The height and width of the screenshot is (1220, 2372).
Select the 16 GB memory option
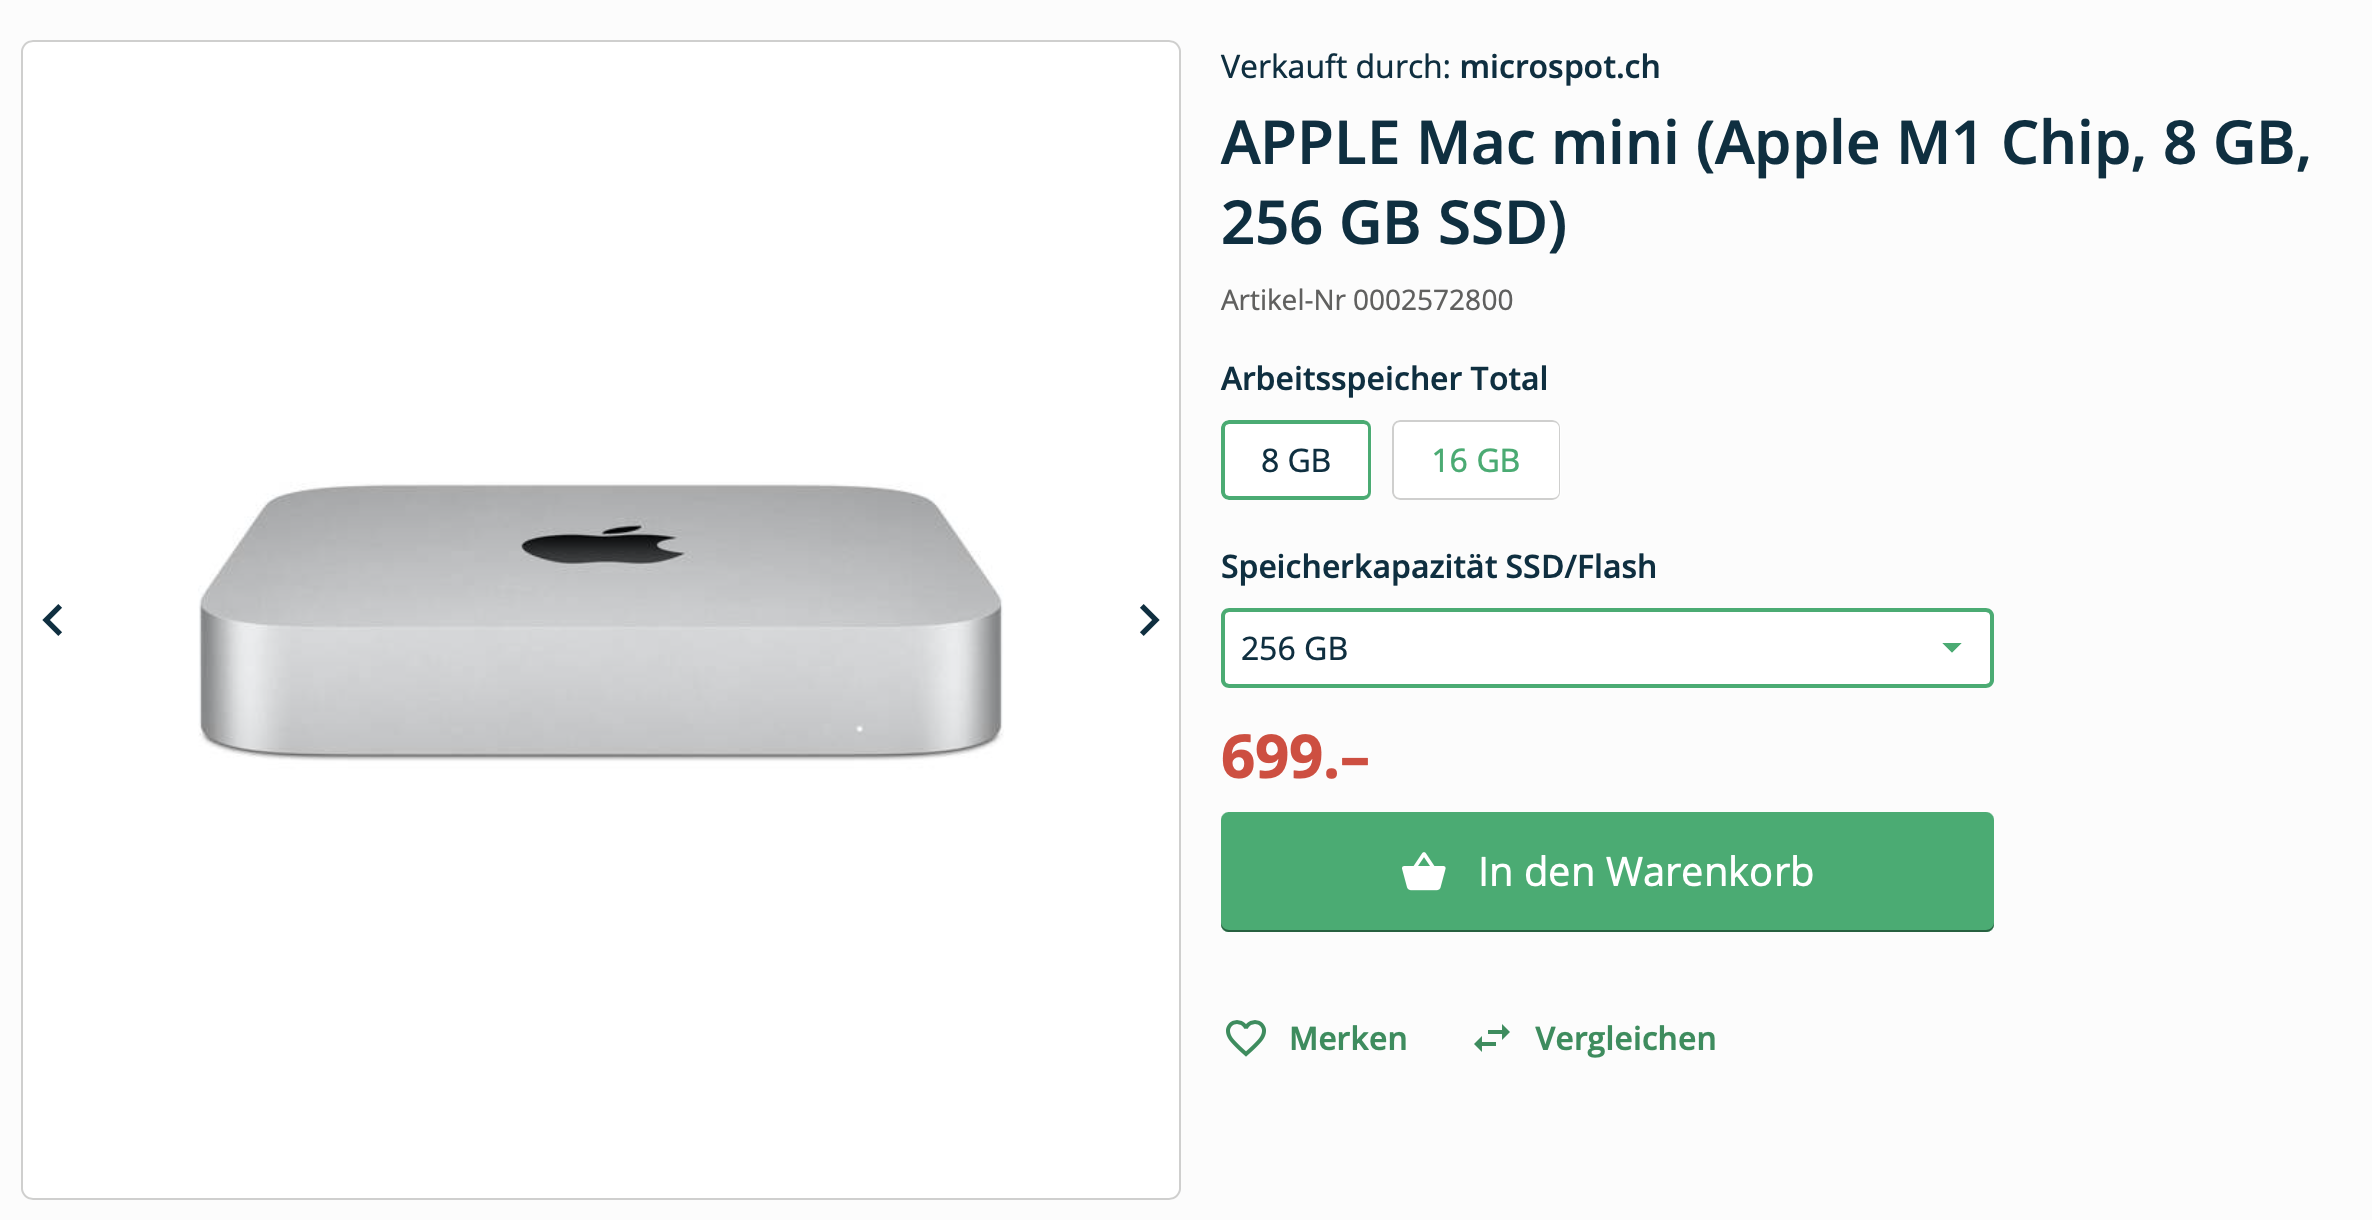pos(1475,460)
